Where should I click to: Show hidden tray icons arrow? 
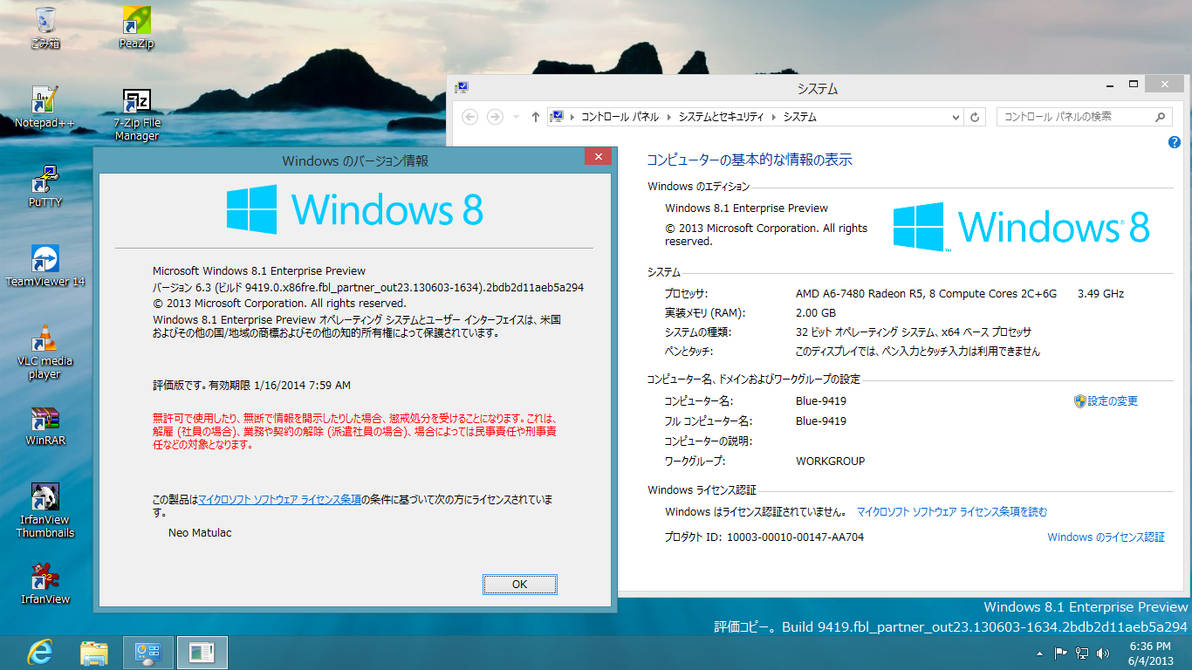pyautogui.click(x=1039, y=653)
